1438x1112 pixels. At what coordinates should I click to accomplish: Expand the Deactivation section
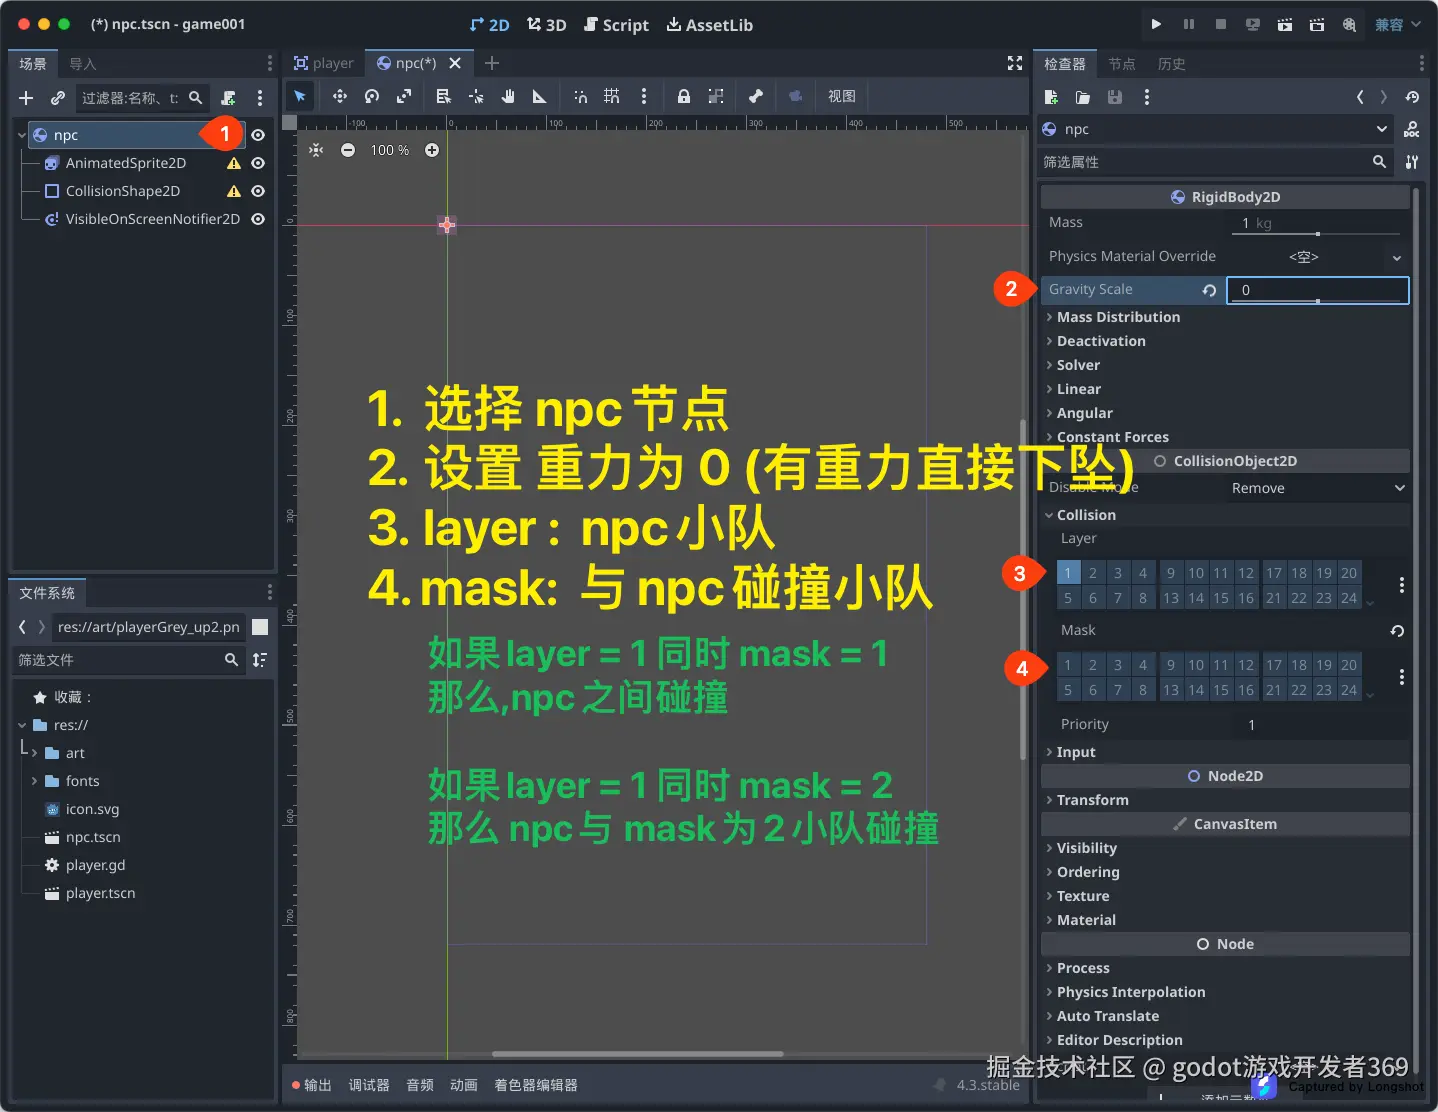1225,341
